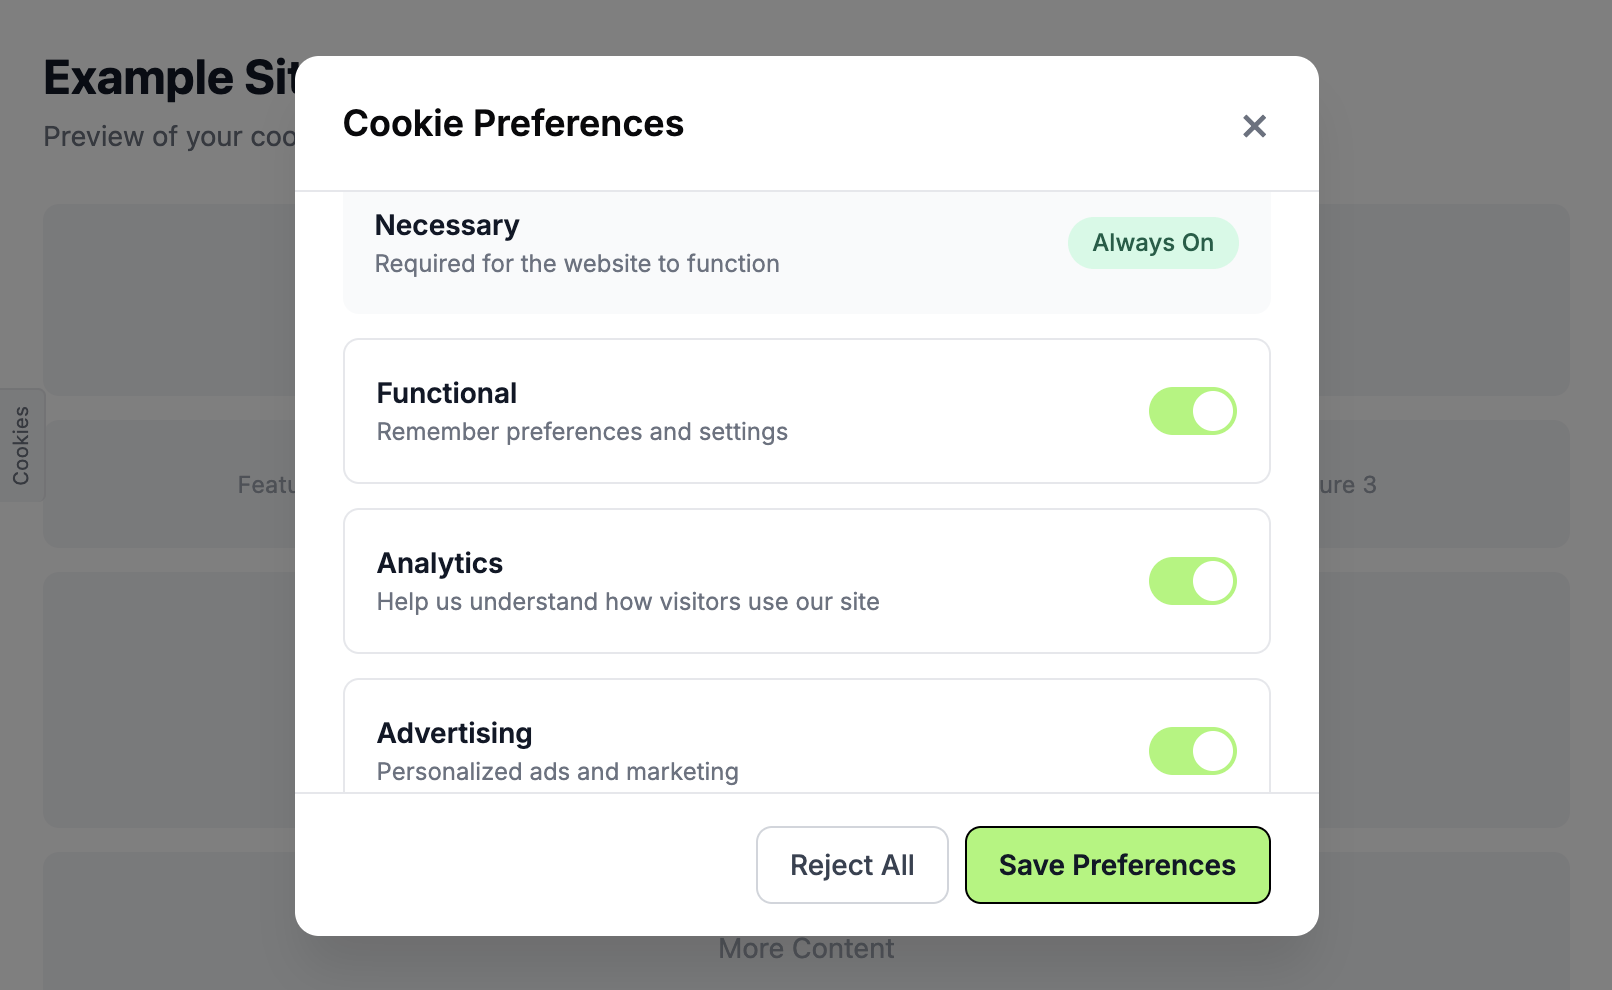Click the Functional category title

pyautogui.click(x=447, y=394)
